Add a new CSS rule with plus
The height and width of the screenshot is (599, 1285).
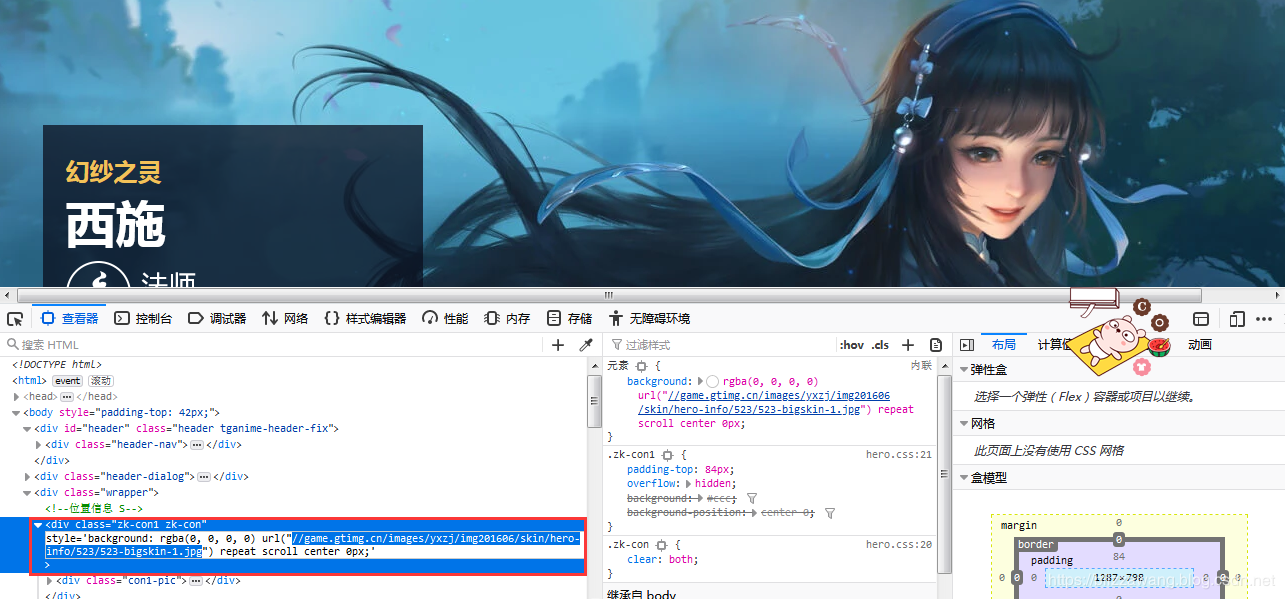(x=908, y=345)
